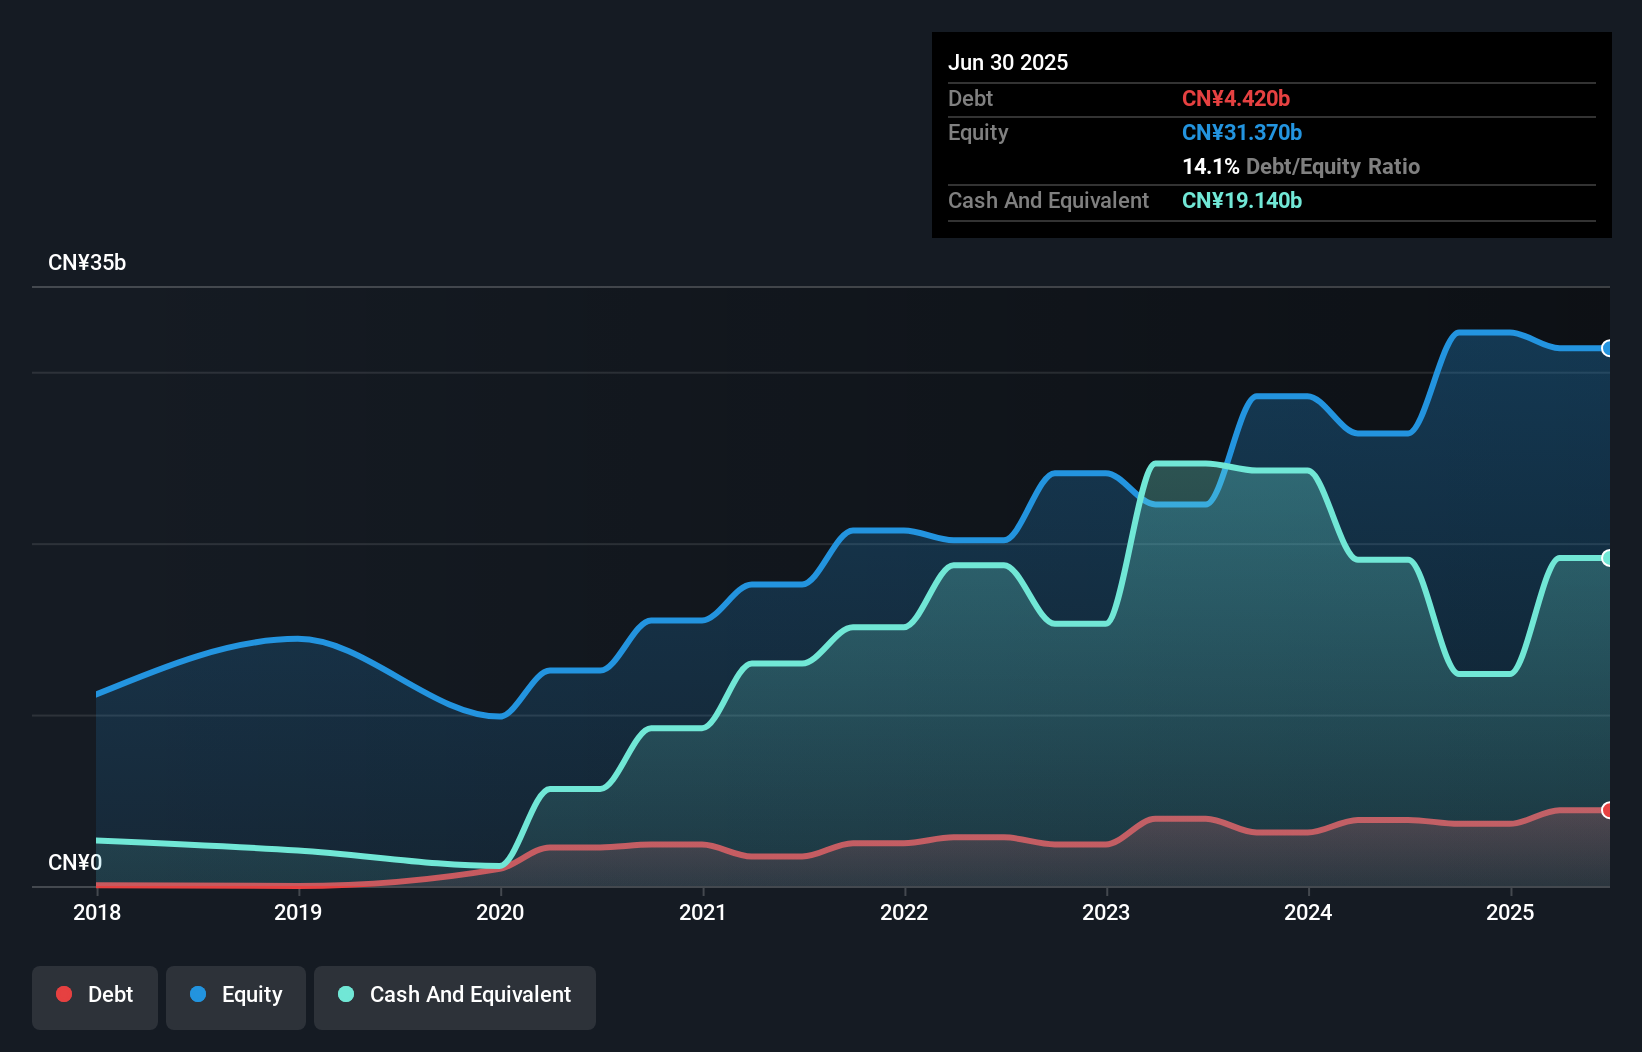Click the teal Cash And Equivalent legend dot

click(345, 994)
